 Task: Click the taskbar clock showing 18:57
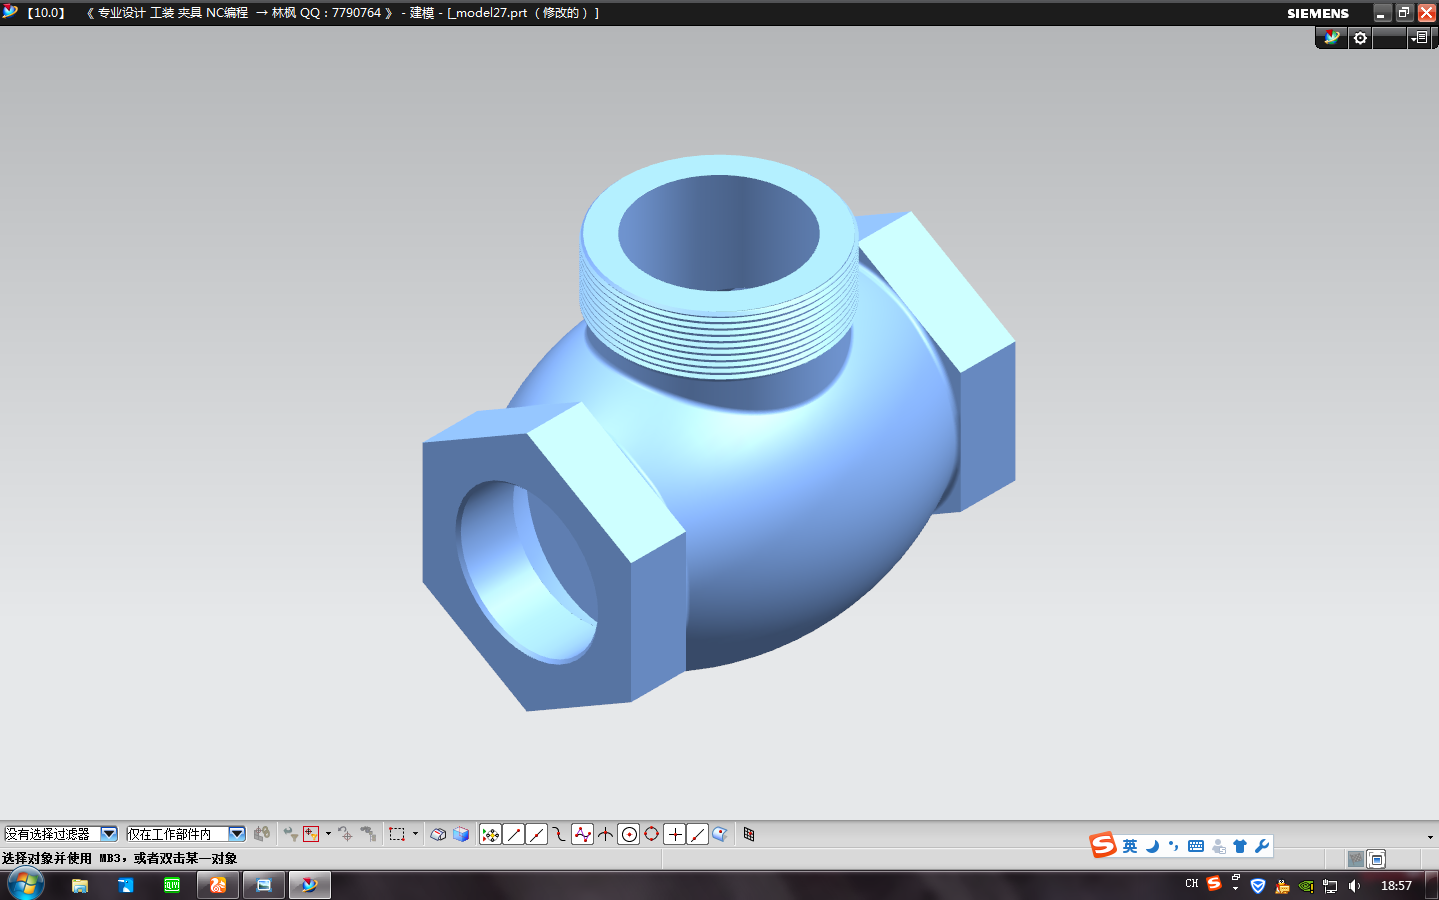1396,886
